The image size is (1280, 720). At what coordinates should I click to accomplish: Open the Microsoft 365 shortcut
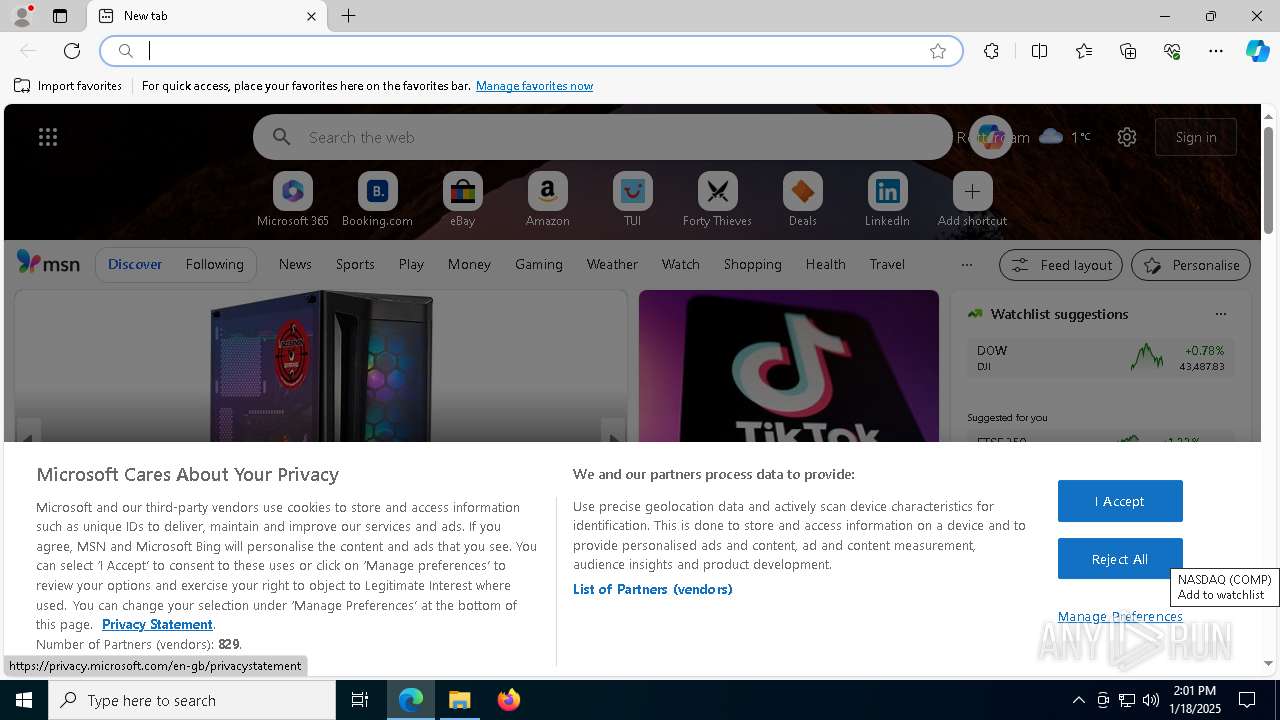pyautogui.click(x=293, y=199)
